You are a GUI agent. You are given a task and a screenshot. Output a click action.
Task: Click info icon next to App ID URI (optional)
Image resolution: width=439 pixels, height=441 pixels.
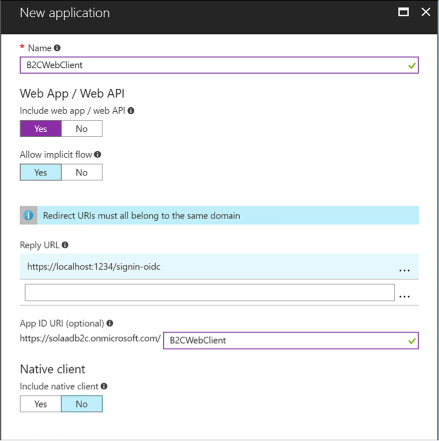(110, 323)
